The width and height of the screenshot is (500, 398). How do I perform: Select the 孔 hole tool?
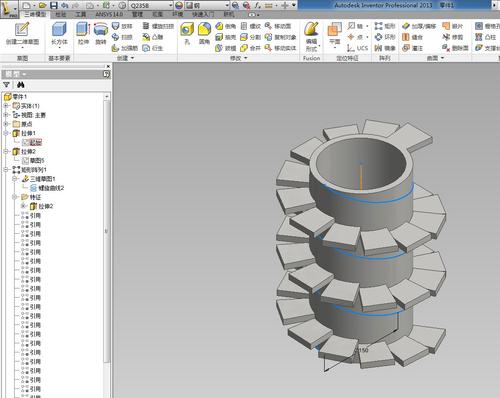(x=187, y=33)
